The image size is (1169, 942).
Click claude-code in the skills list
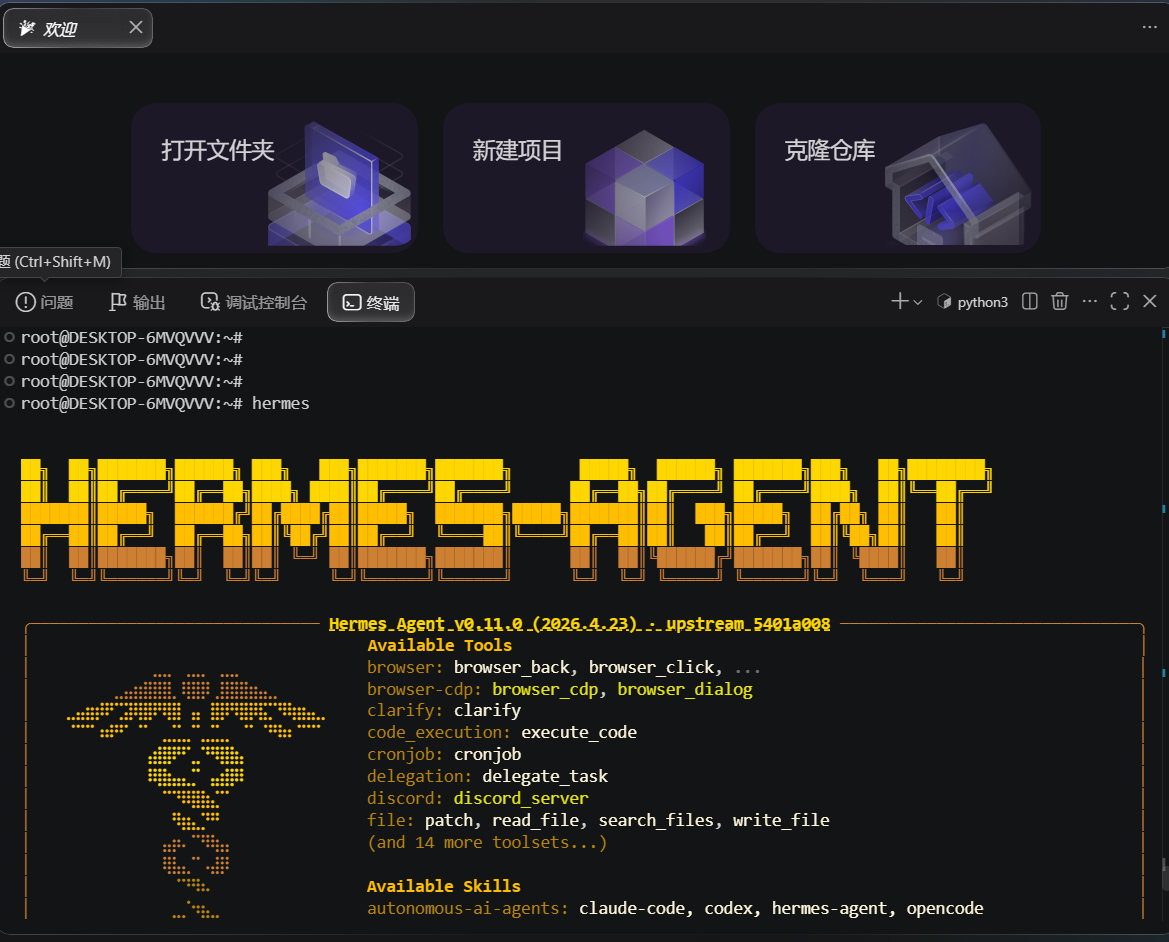(x=631, y=908)
